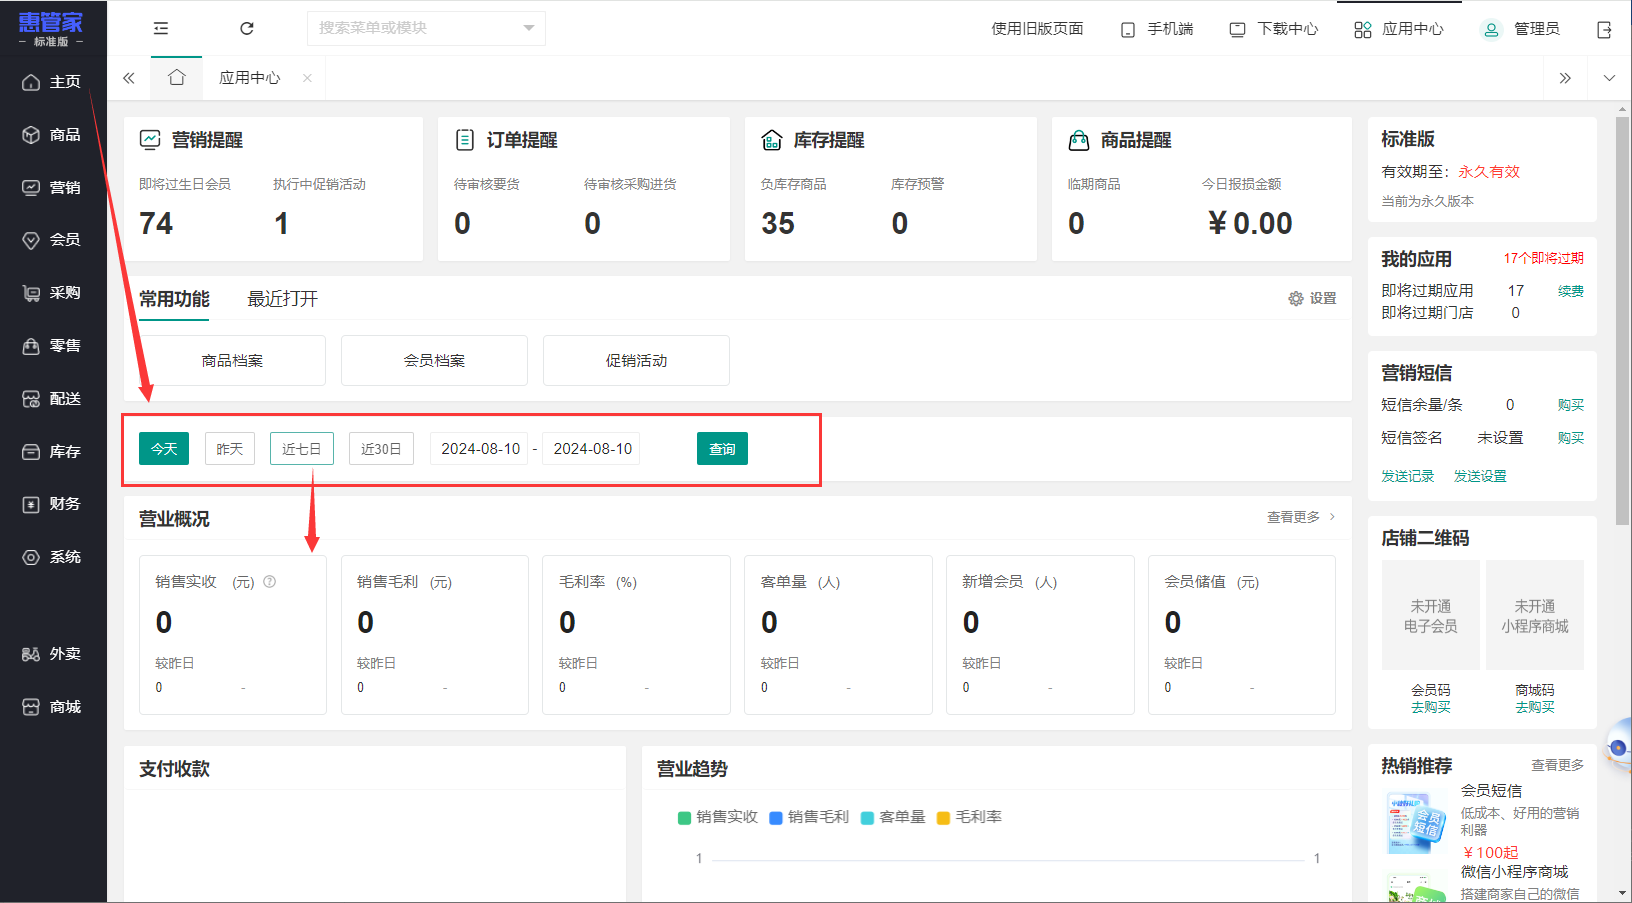Open the 会员 members sidebar item
The image size is (1632, 903).
[x=52, y=240]
